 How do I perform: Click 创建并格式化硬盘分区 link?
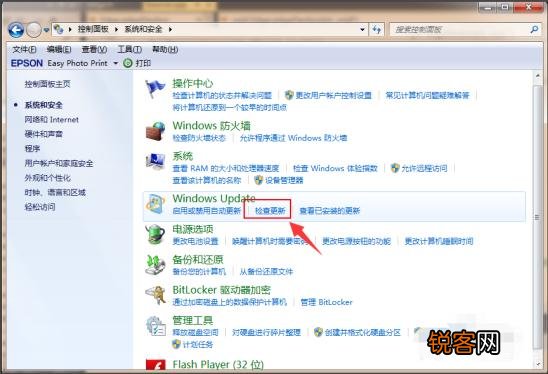click(362, 332)
